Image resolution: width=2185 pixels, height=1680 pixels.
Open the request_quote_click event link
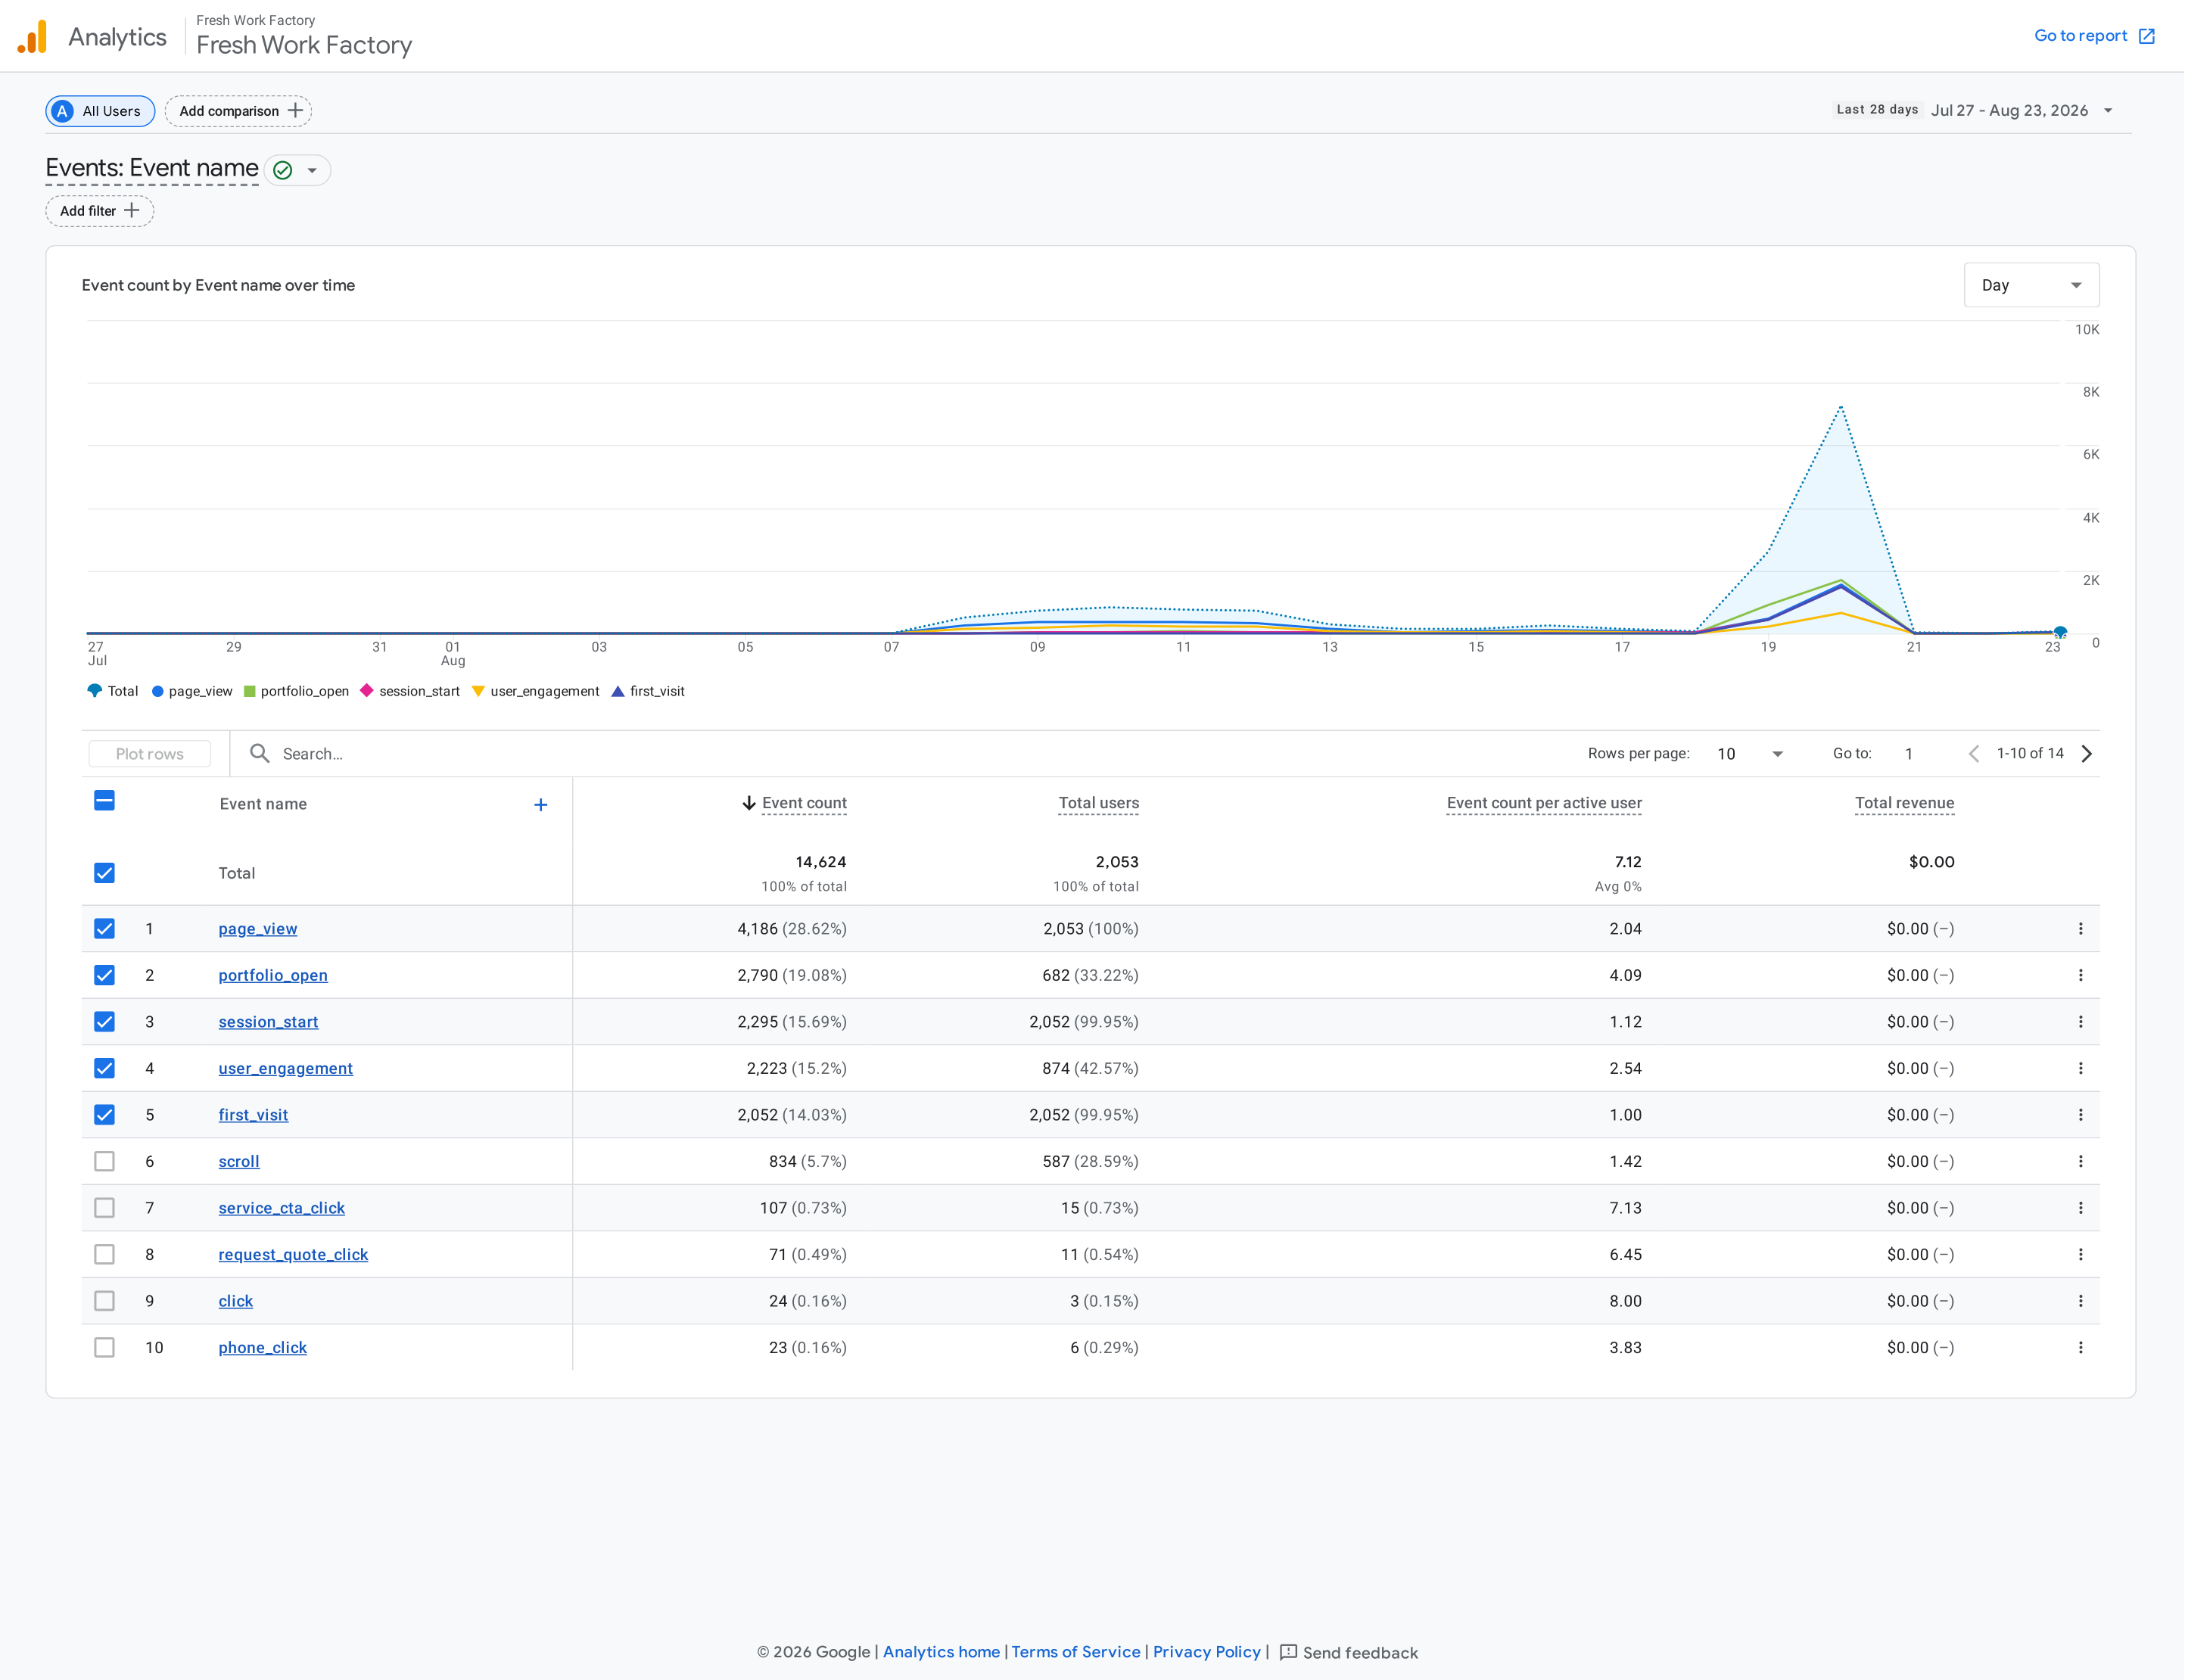point(293,1254)
